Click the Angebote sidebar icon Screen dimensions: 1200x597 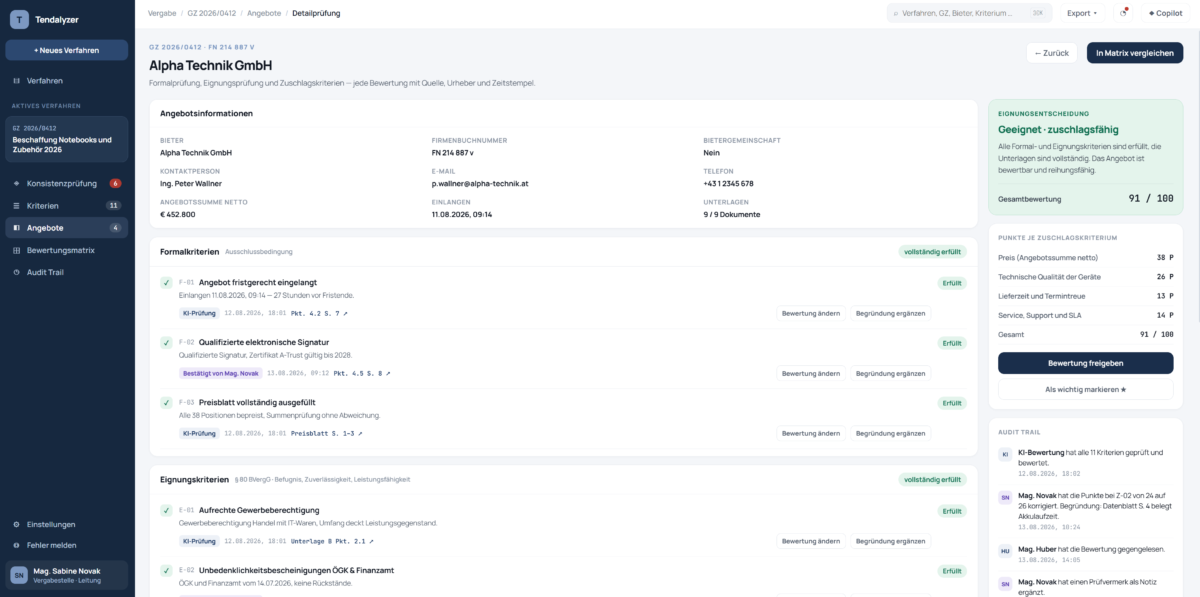pos(17,228)
